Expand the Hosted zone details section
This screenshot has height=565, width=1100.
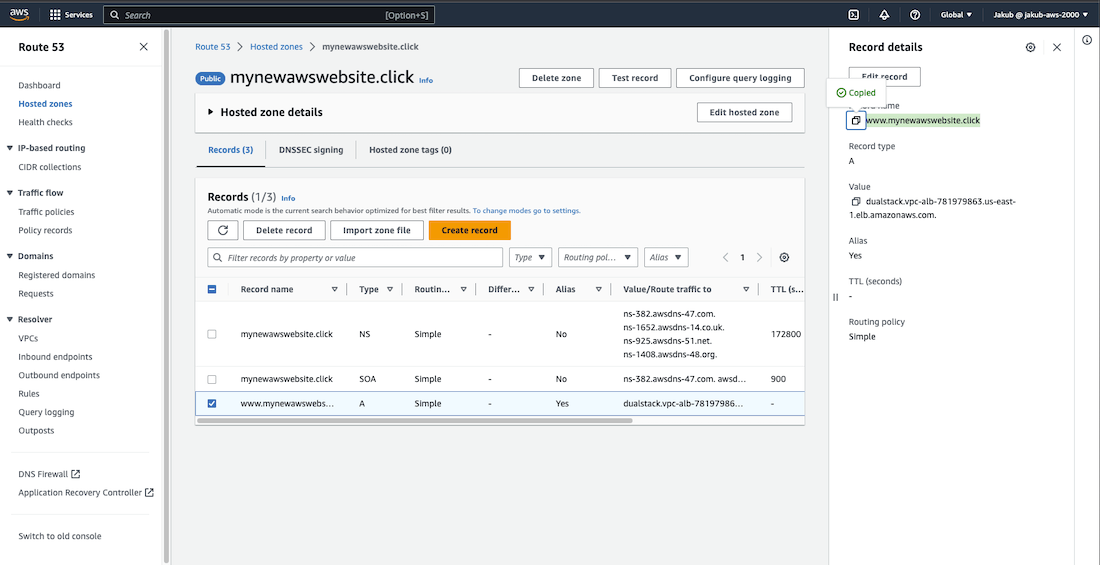(211, 112)
